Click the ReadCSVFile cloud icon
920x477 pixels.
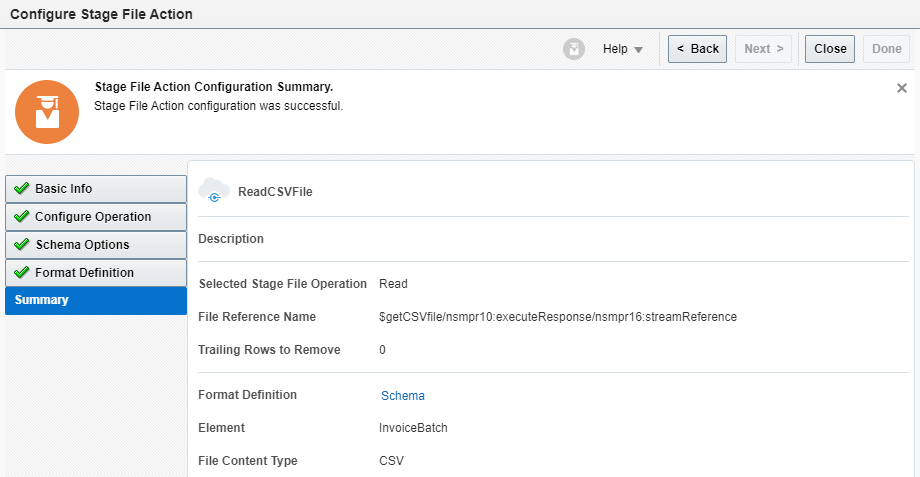214,190
